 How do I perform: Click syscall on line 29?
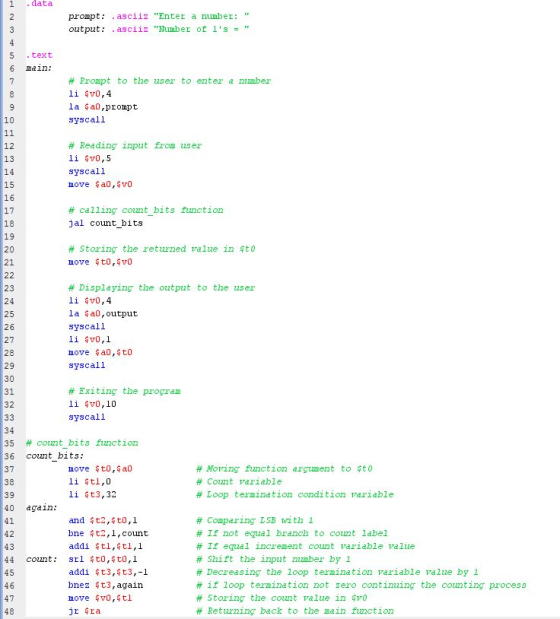tap(87, 365)
